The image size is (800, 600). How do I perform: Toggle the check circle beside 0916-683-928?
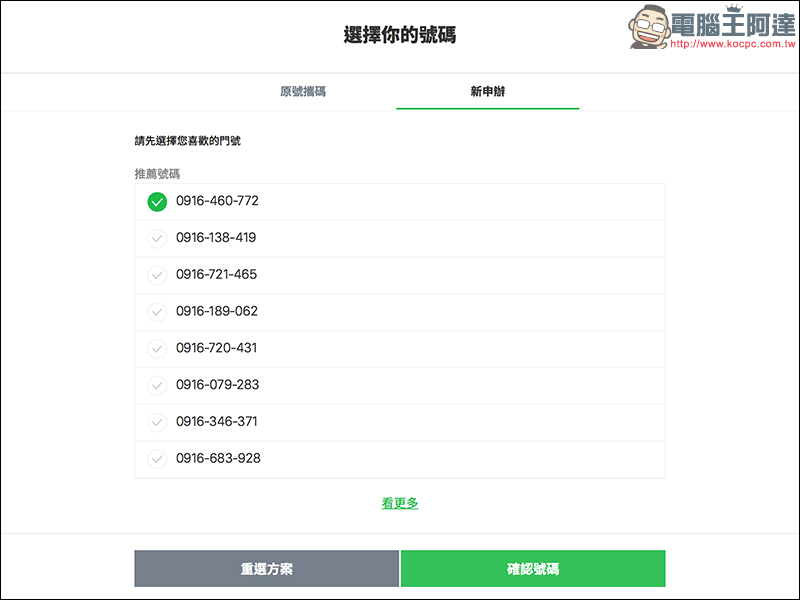tap(157, 459)
